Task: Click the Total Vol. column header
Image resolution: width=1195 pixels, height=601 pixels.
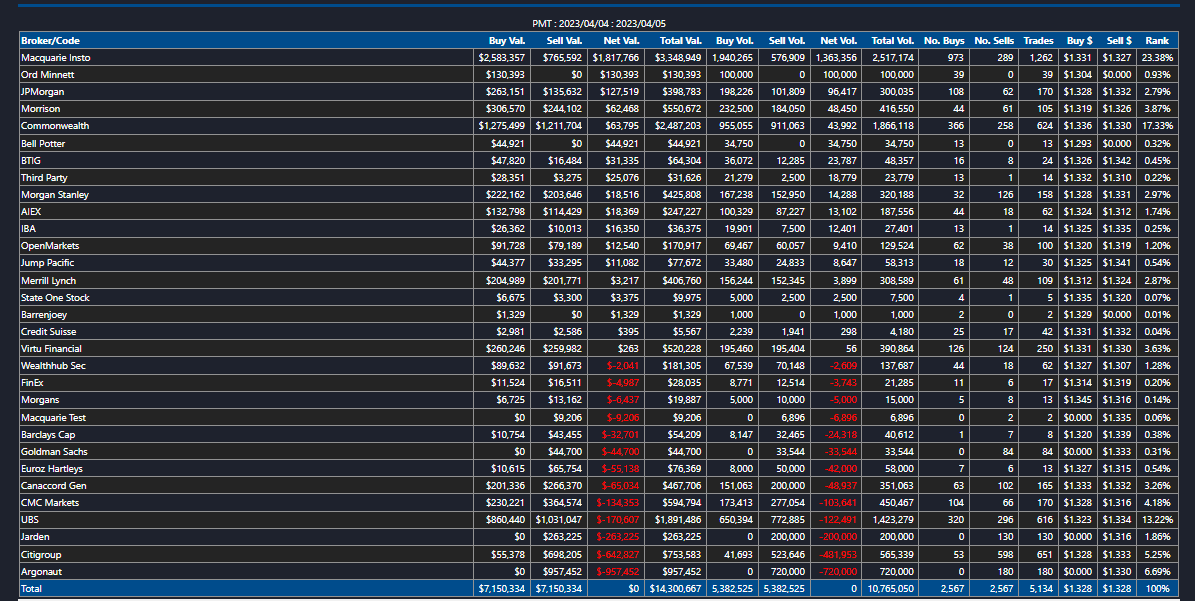Action: coord(892,40)
